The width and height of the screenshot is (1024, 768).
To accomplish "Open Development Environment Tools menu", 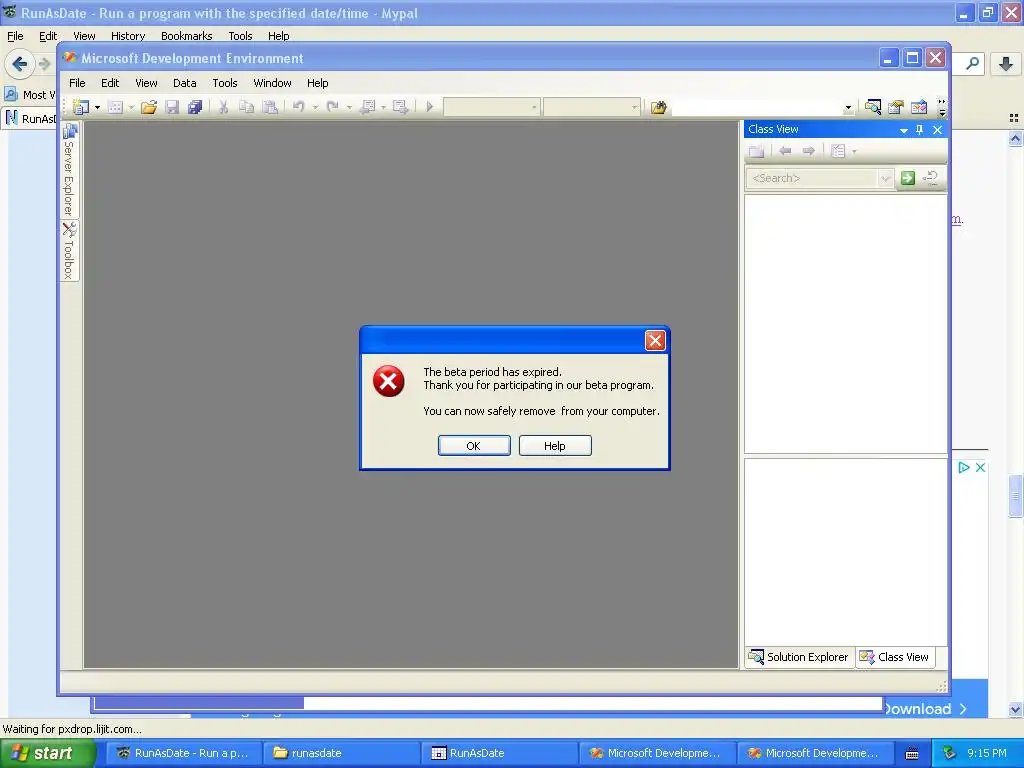I will coord(225,83).
